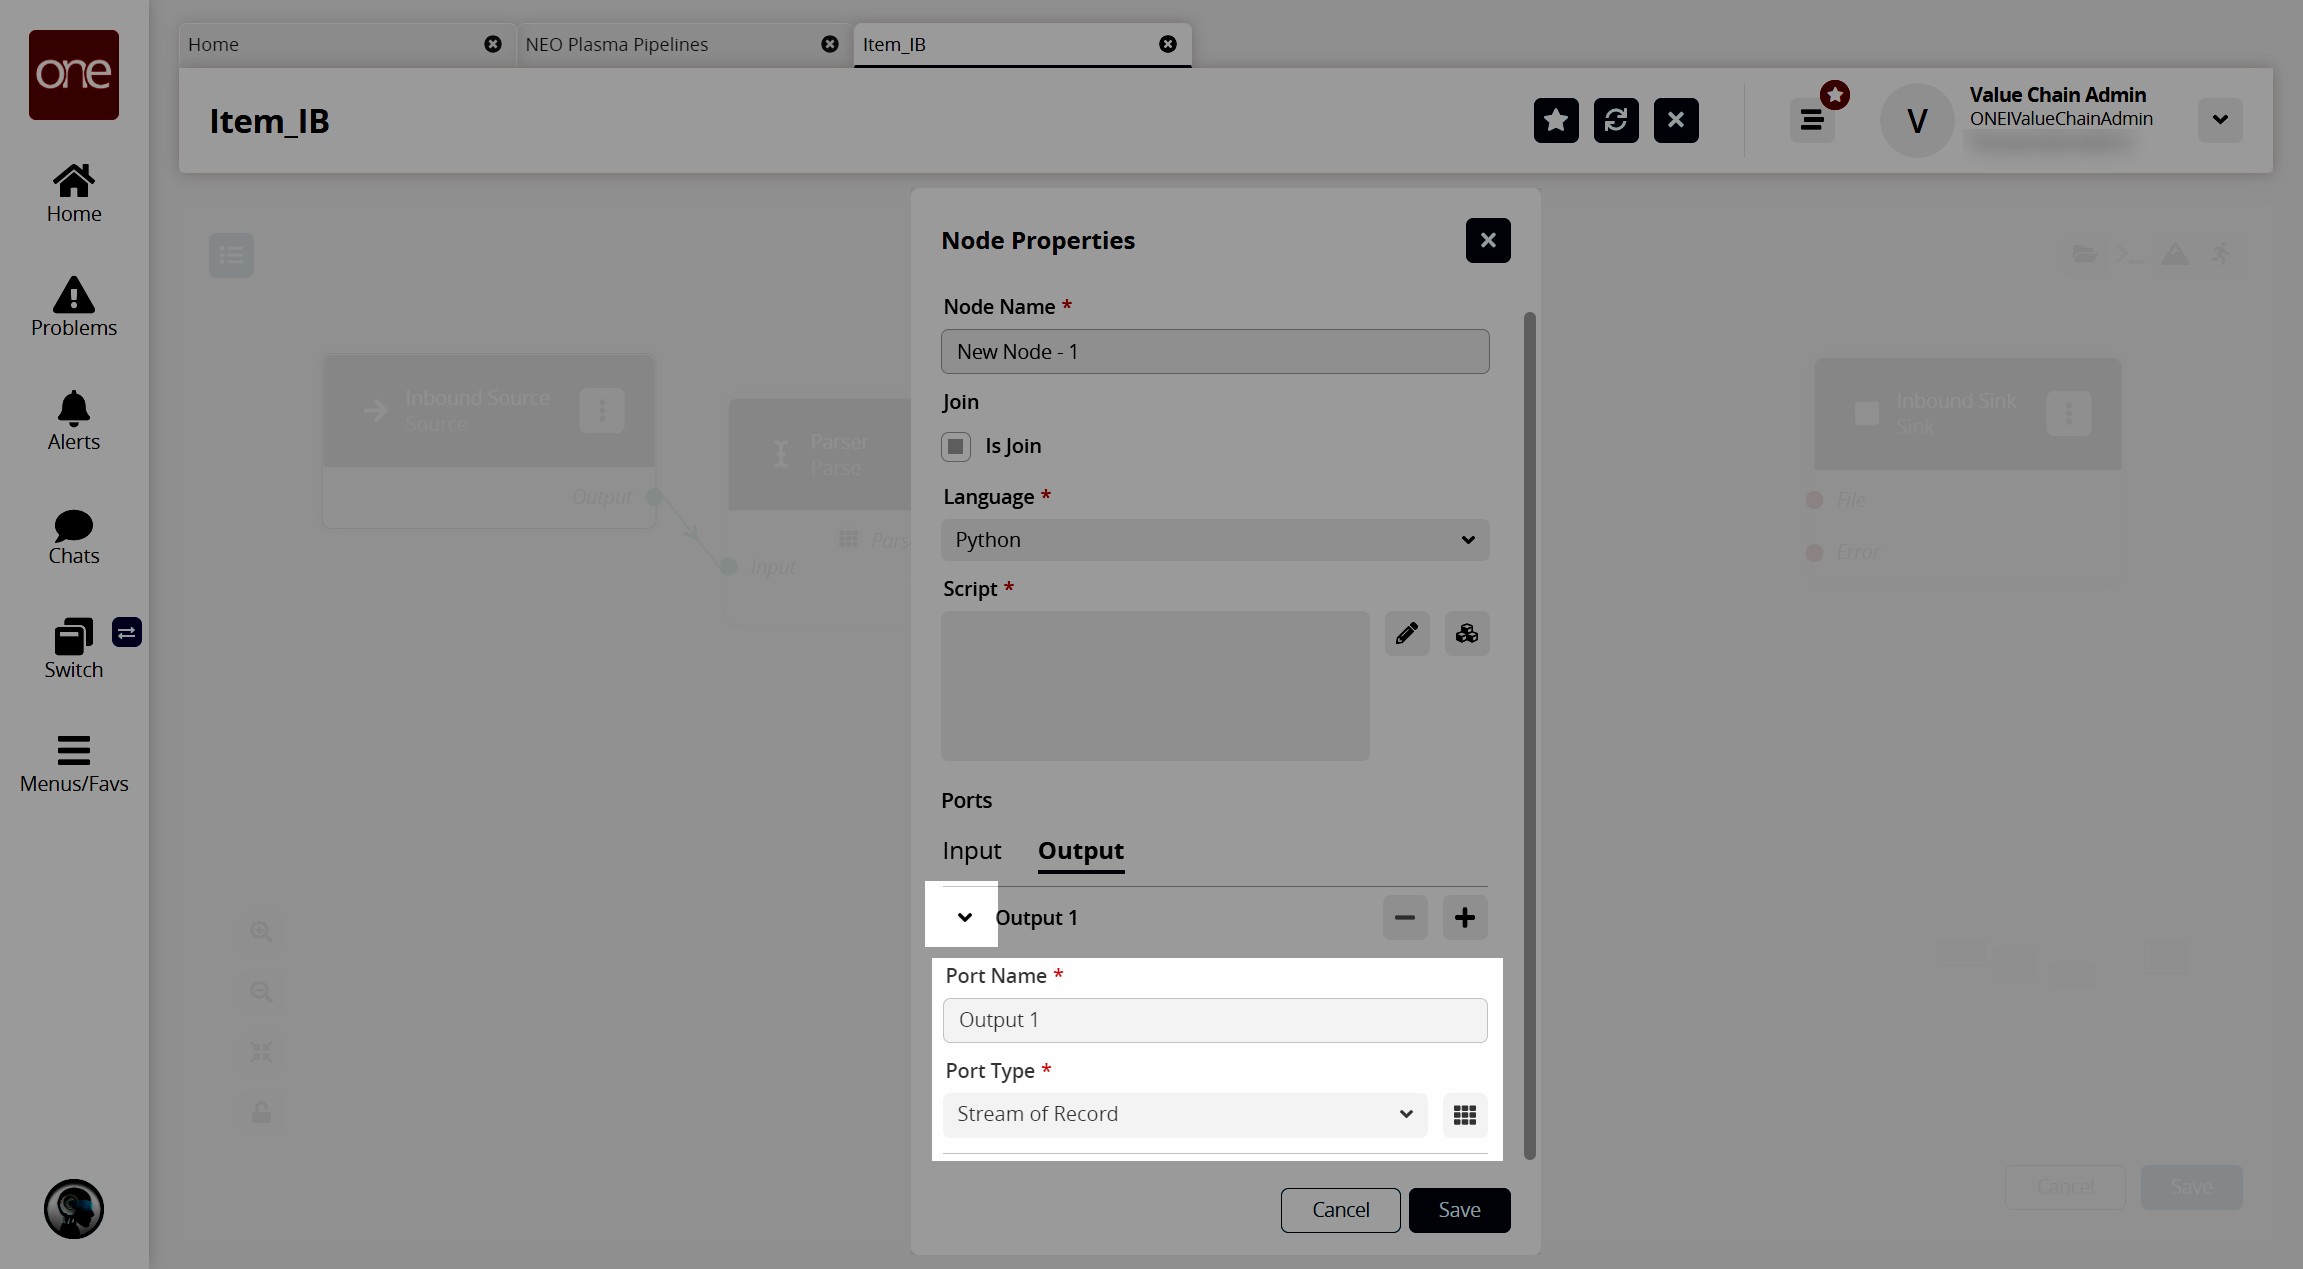The image size is (2303, 1269).
Task: Click the Node Properties vertical scrollbar
Action: (x=1529, y=735)
